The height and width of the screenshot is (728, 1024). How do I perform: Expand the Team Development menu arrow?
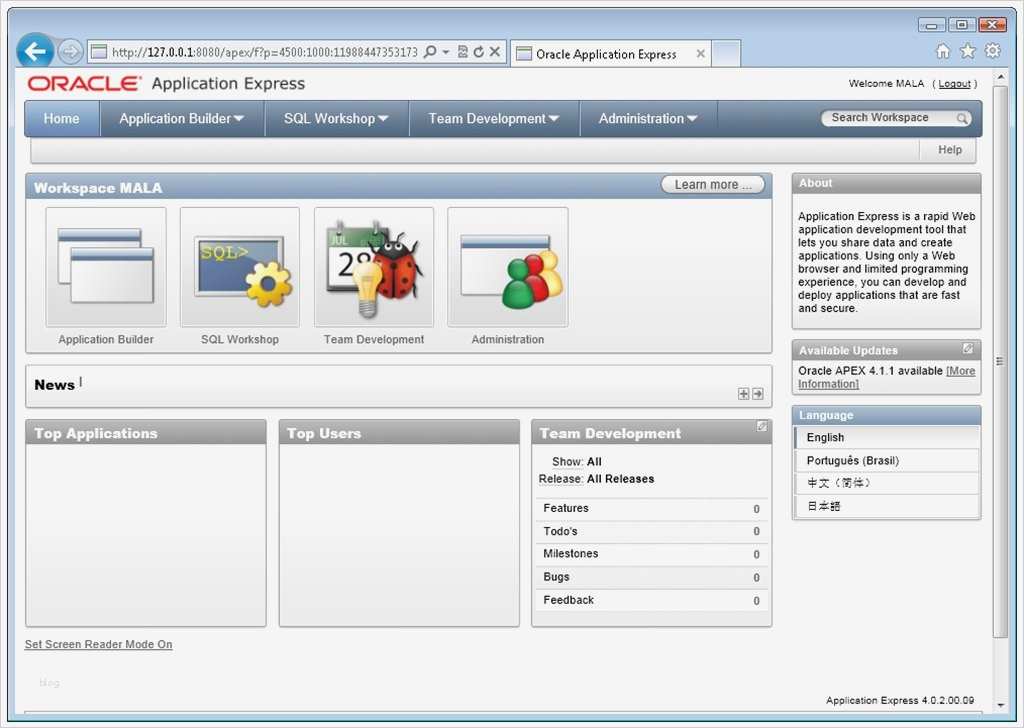tap(554, 119)
